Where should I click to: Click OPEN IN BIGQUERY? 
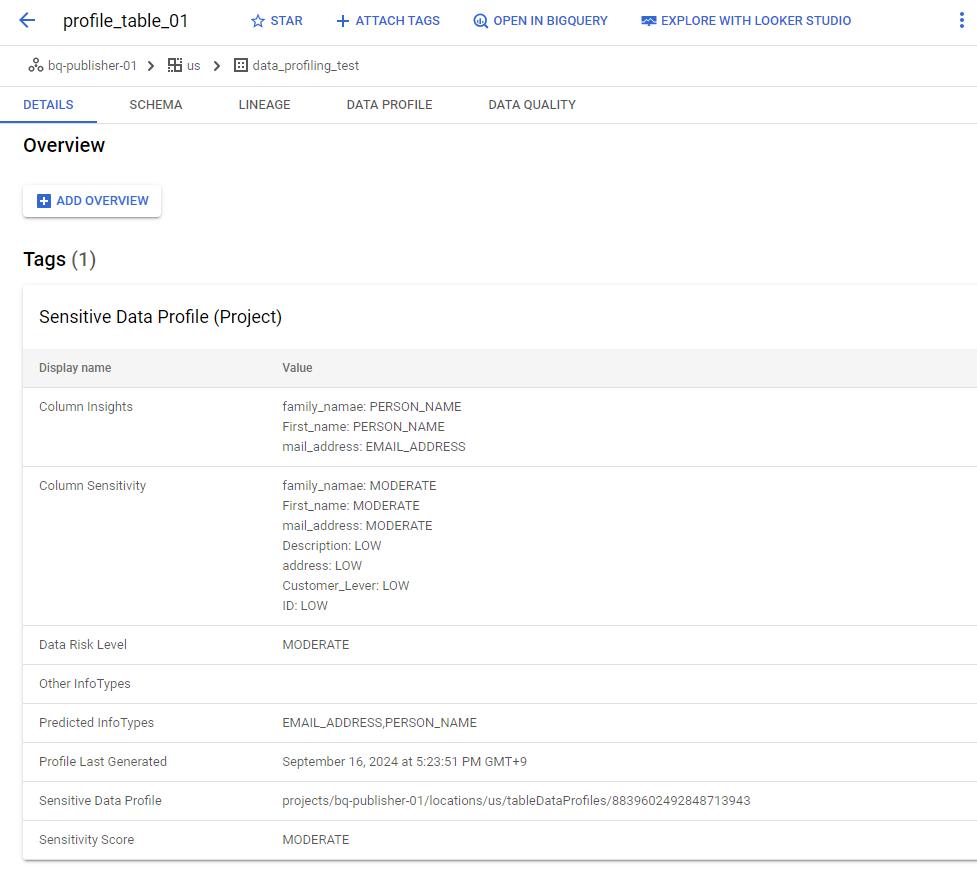550,21
